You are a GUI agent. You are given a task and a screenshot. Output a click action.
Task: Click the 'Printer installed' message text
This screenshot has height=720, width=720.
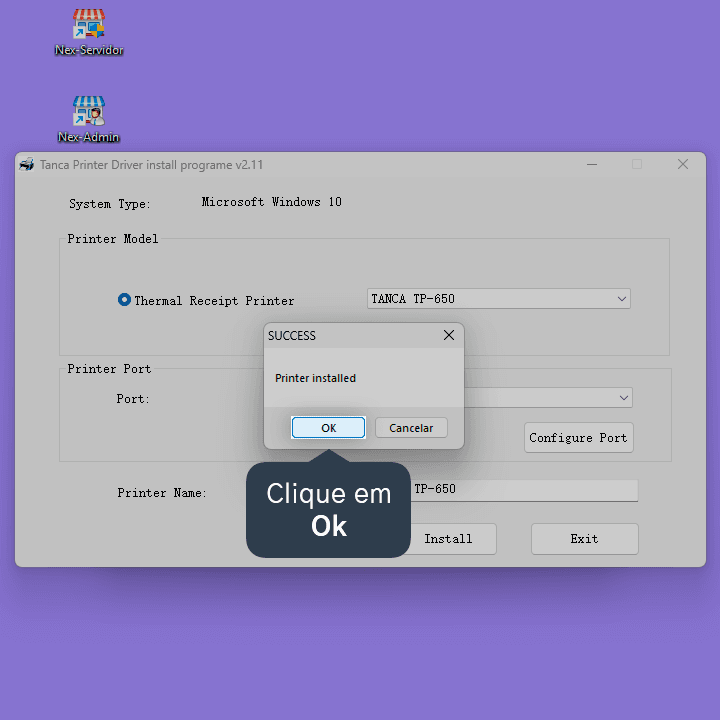pyautogui.click(x=315, y=378)
